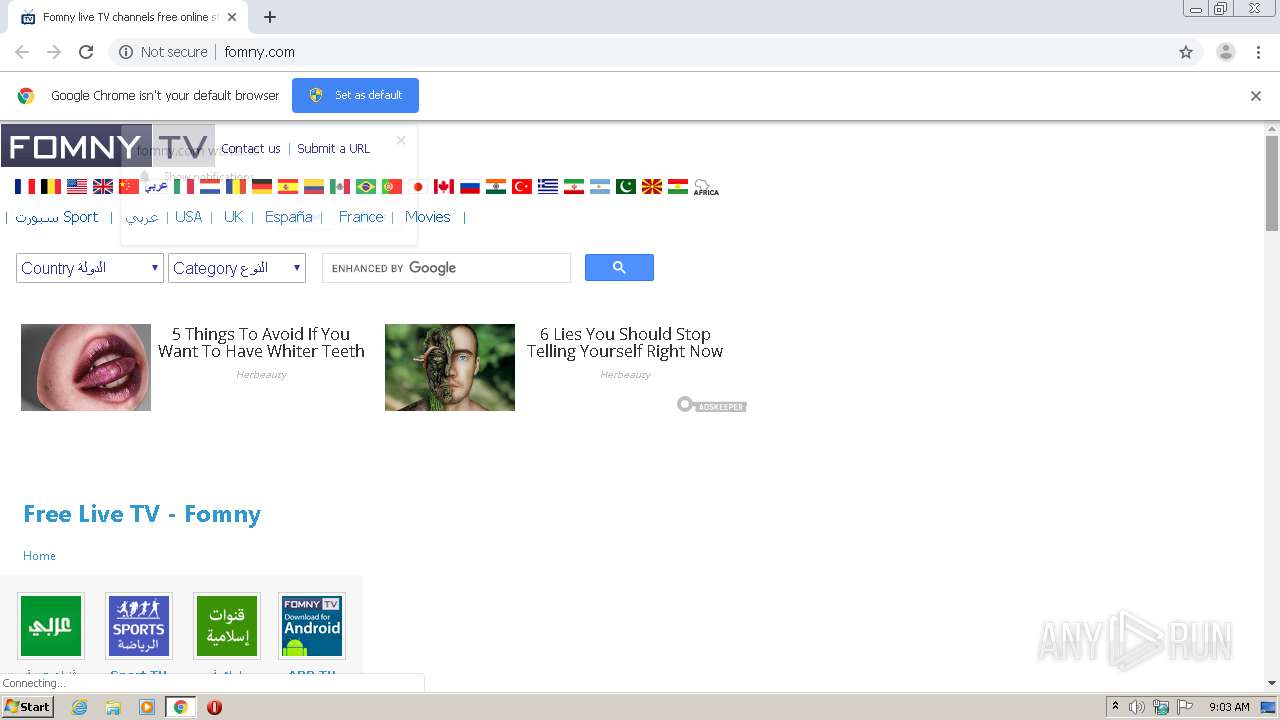Open the Brazil flag channels
This screenshot has width=1280, height=720.
(366, 186)
